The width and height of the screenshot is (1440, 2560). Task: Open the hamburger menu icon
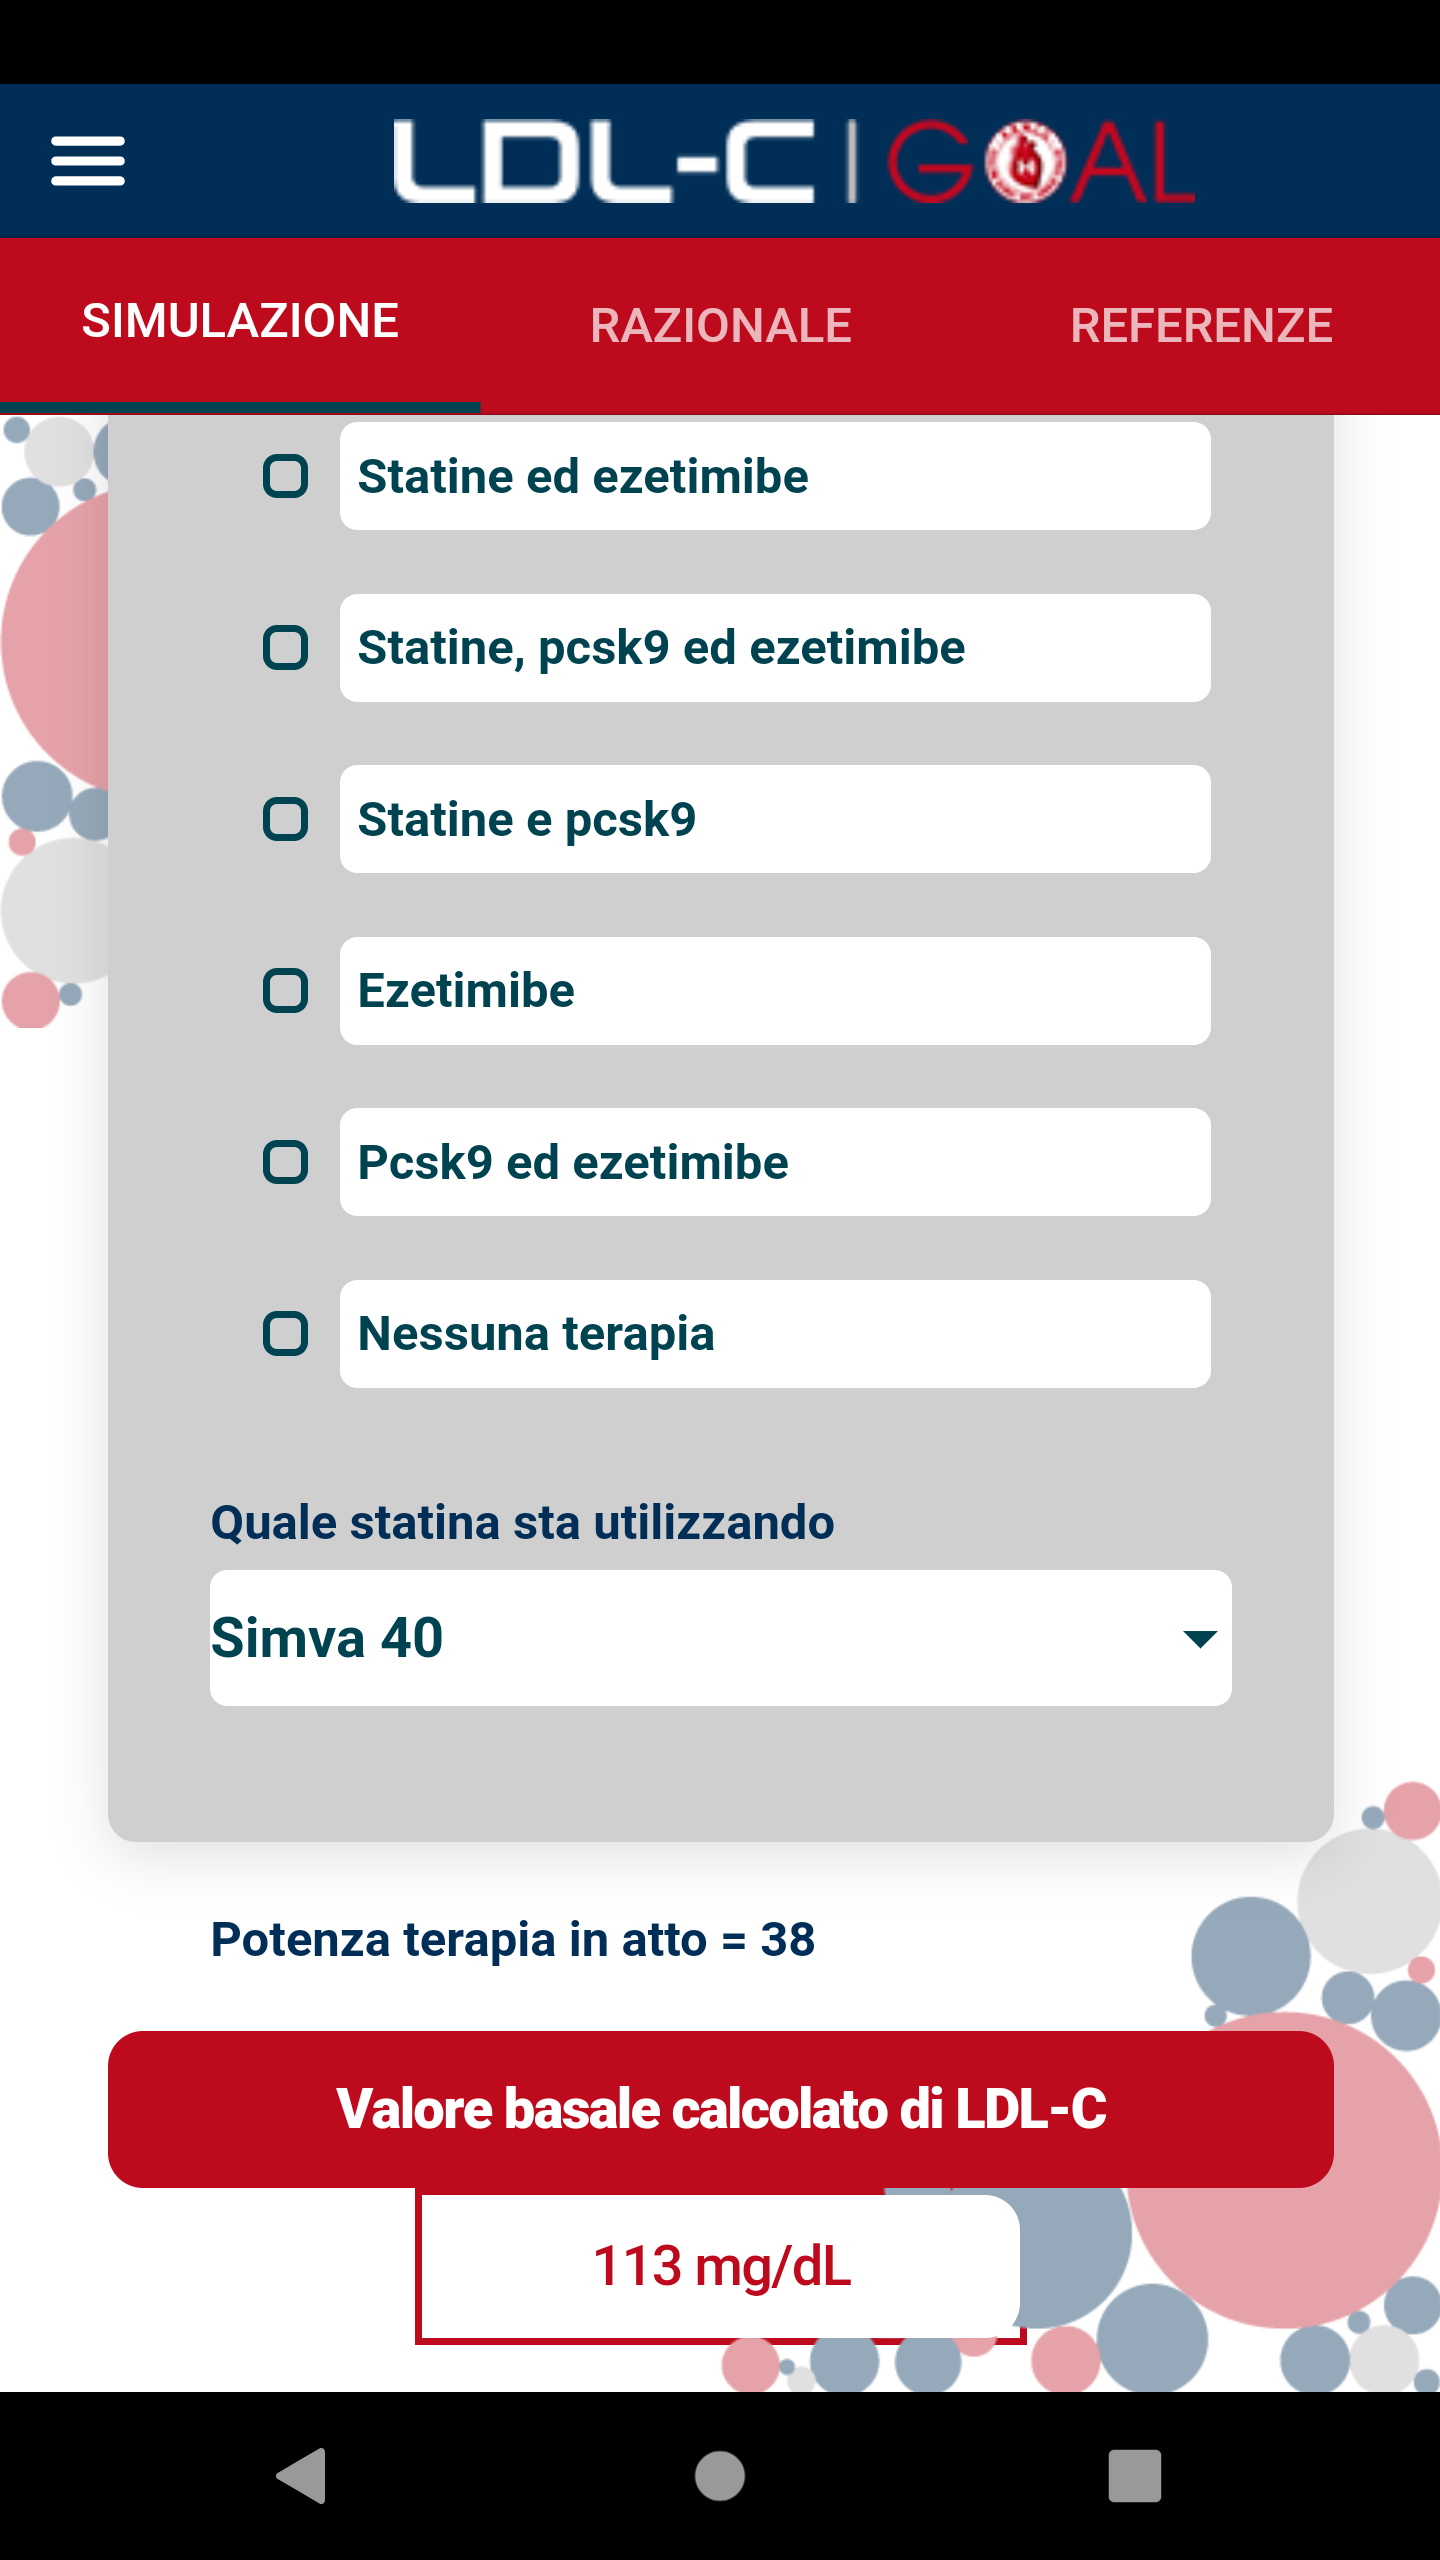[x=88, y=161]
